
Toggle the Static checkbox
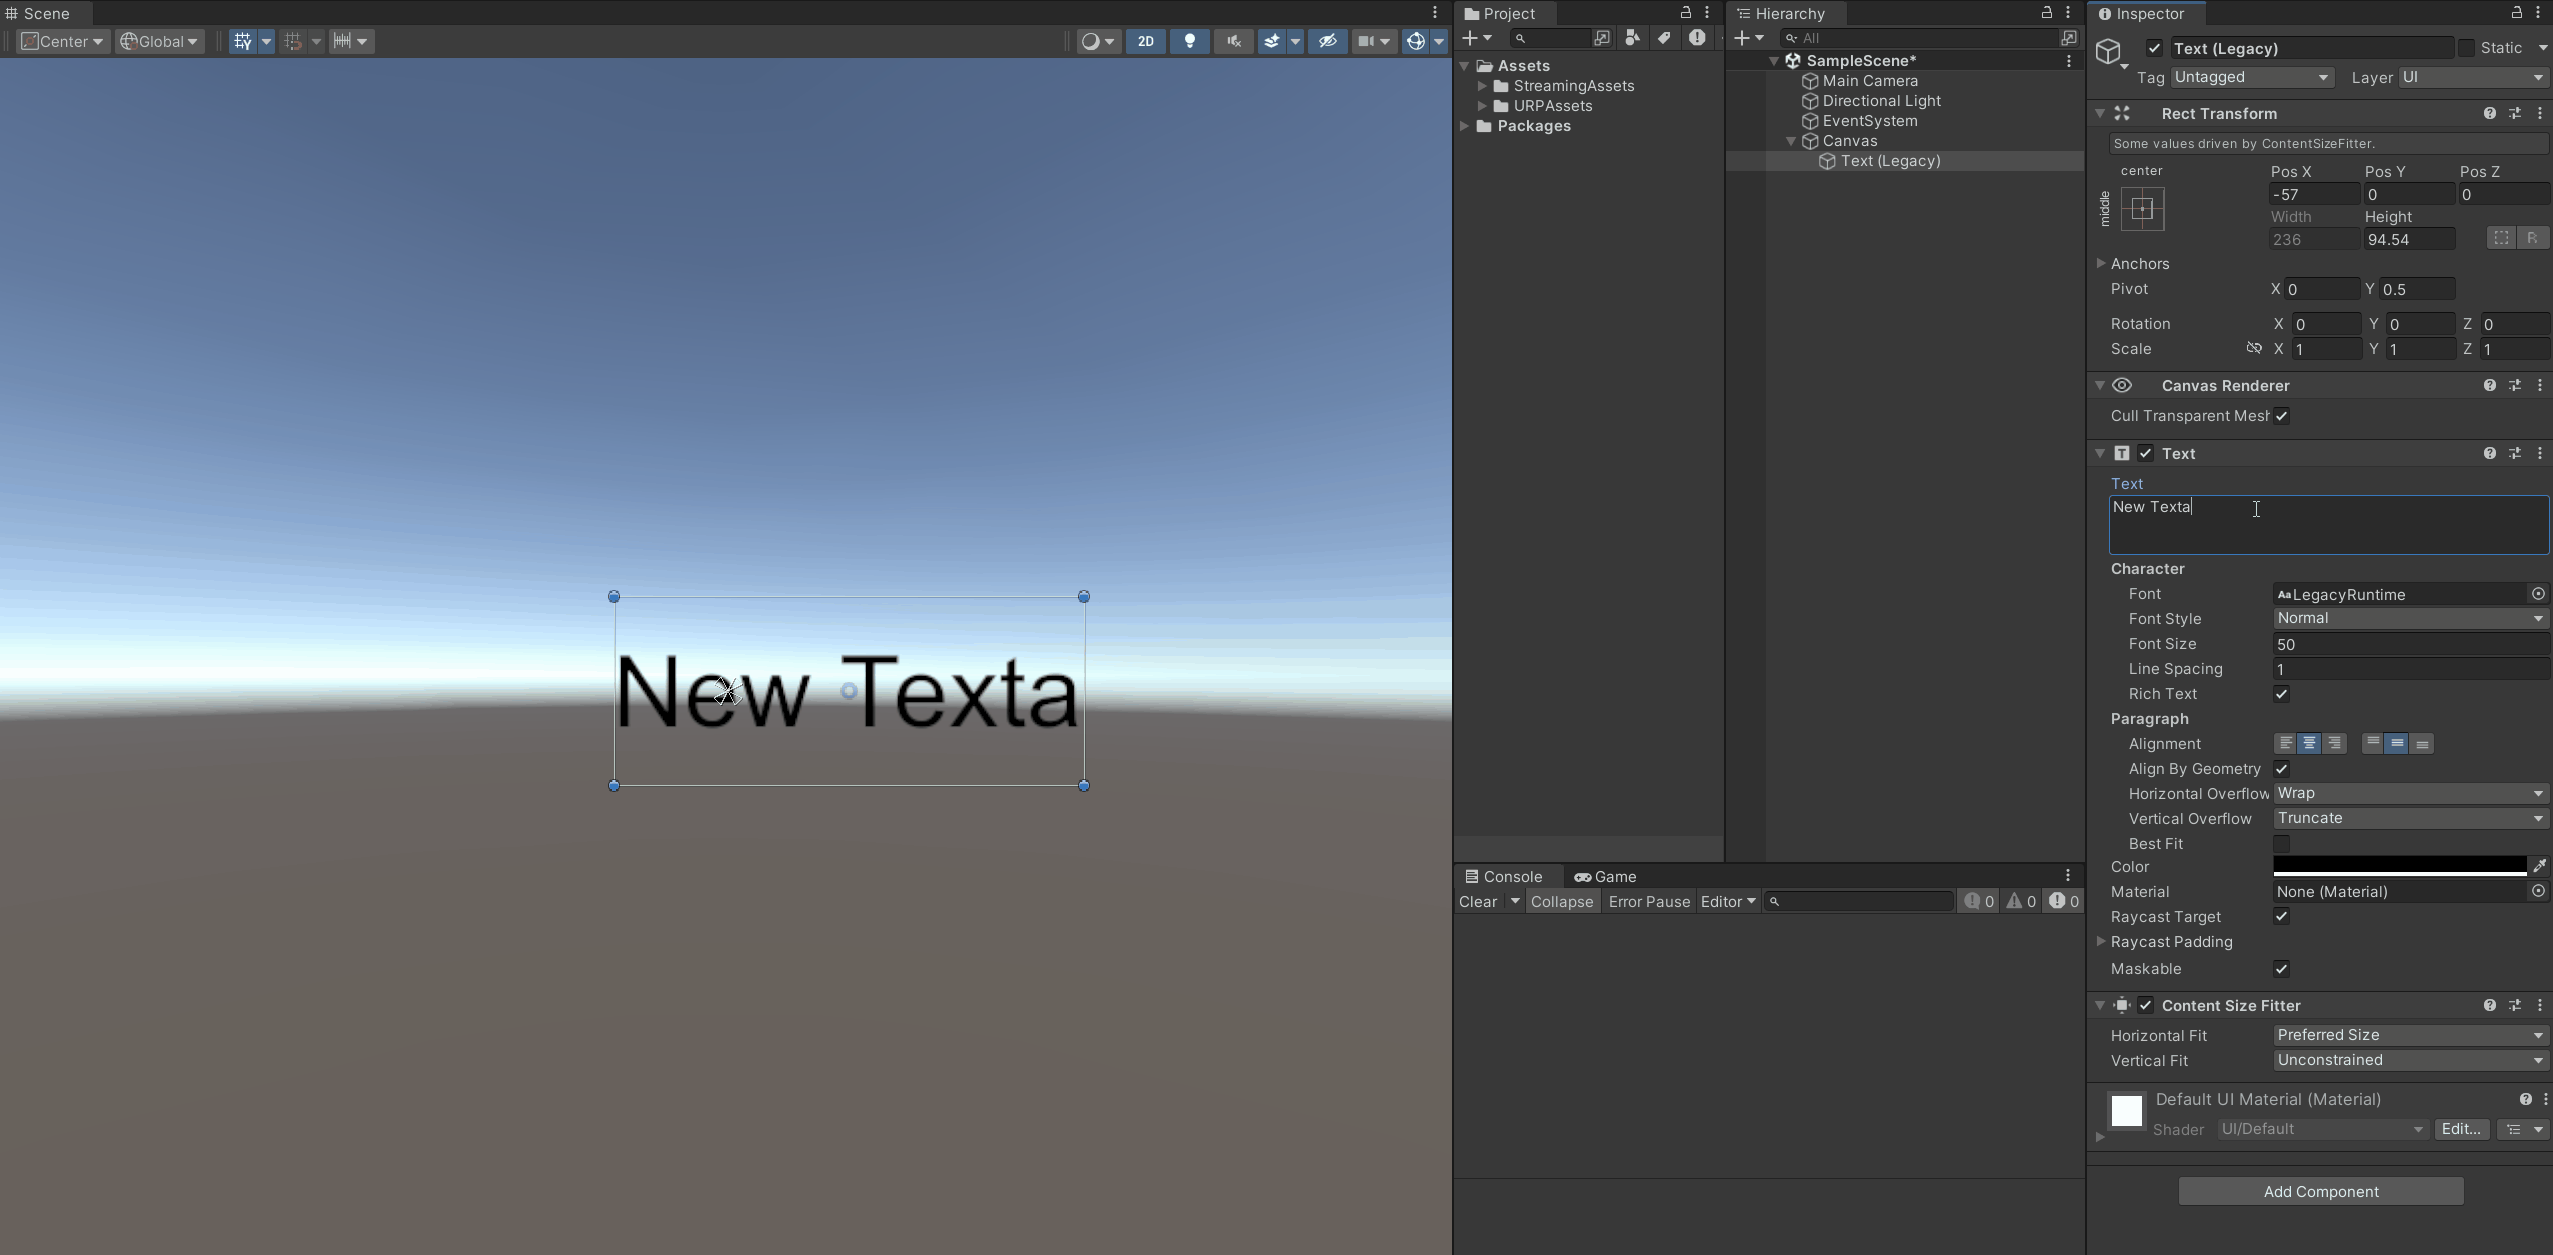click(x=2466, y=48)
